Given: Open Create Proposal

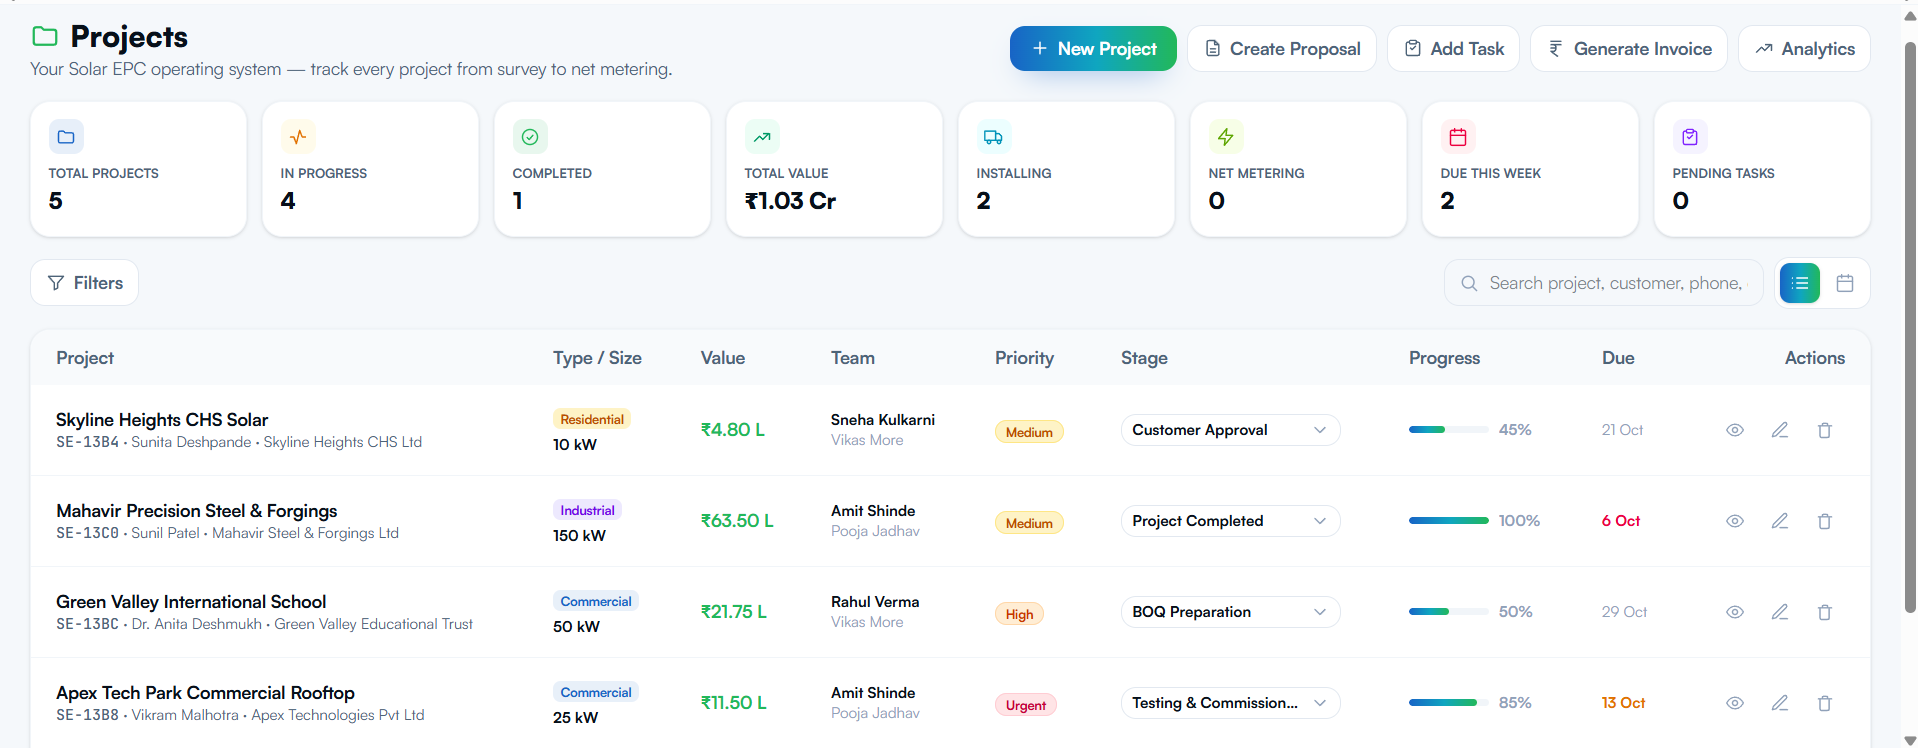Looking at the screenshot, I should [x=1282, y=49].
